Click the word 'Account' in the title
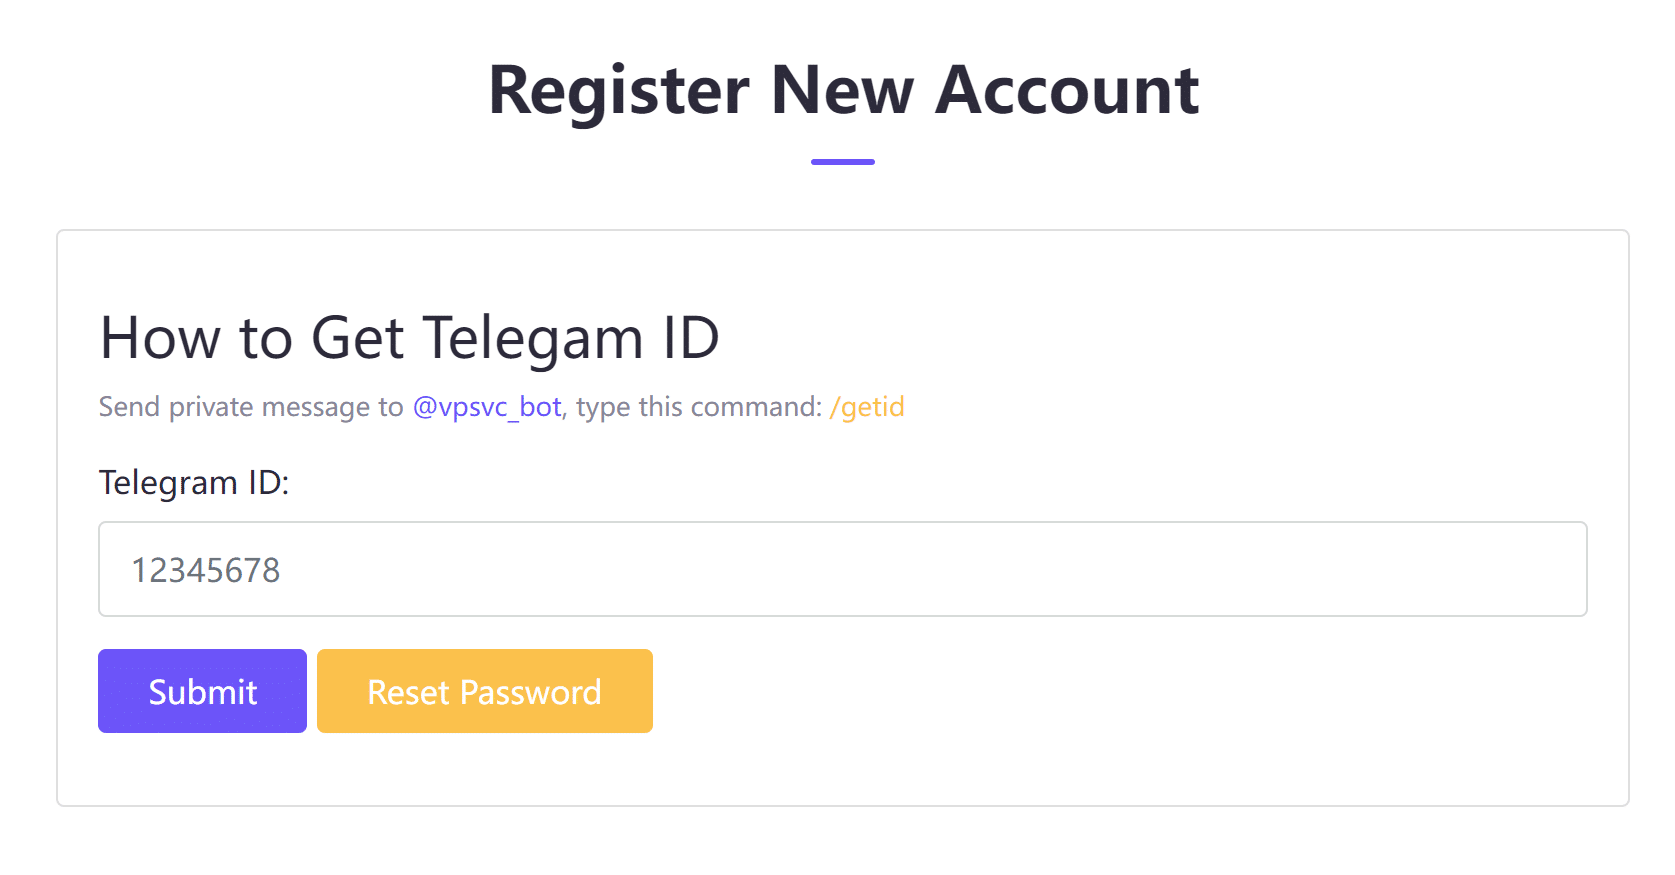 pos(1067,90)
